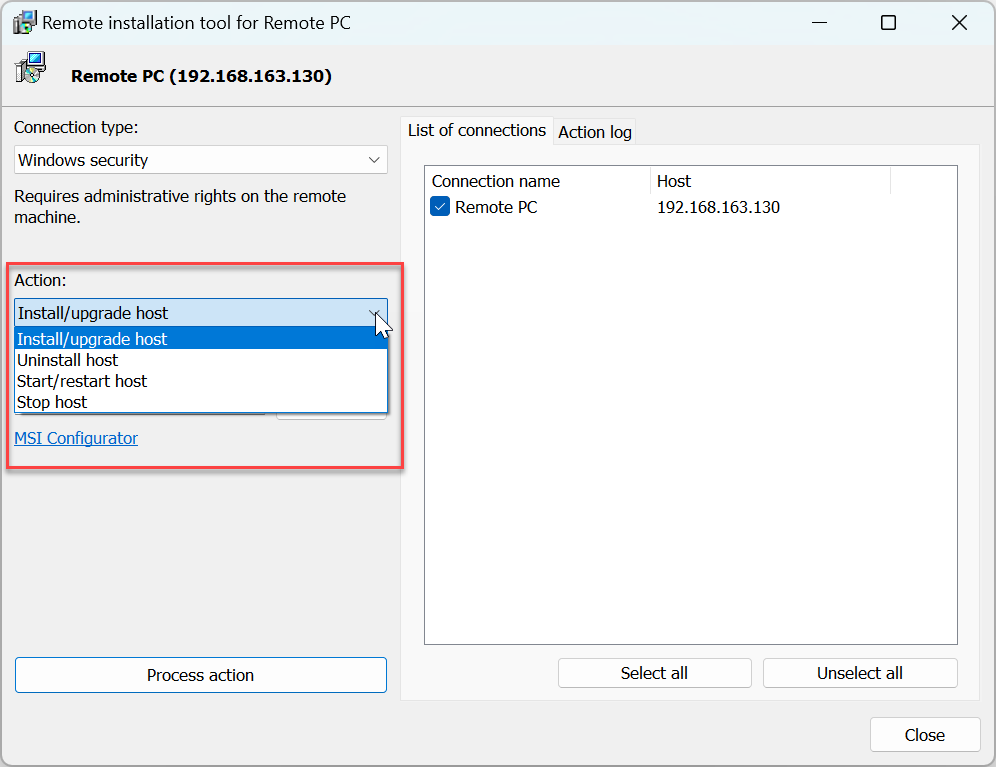Switch to the Action log tab
Viewport: 996px width, 767px height.
pyautogui.click(x=594, y=132)
